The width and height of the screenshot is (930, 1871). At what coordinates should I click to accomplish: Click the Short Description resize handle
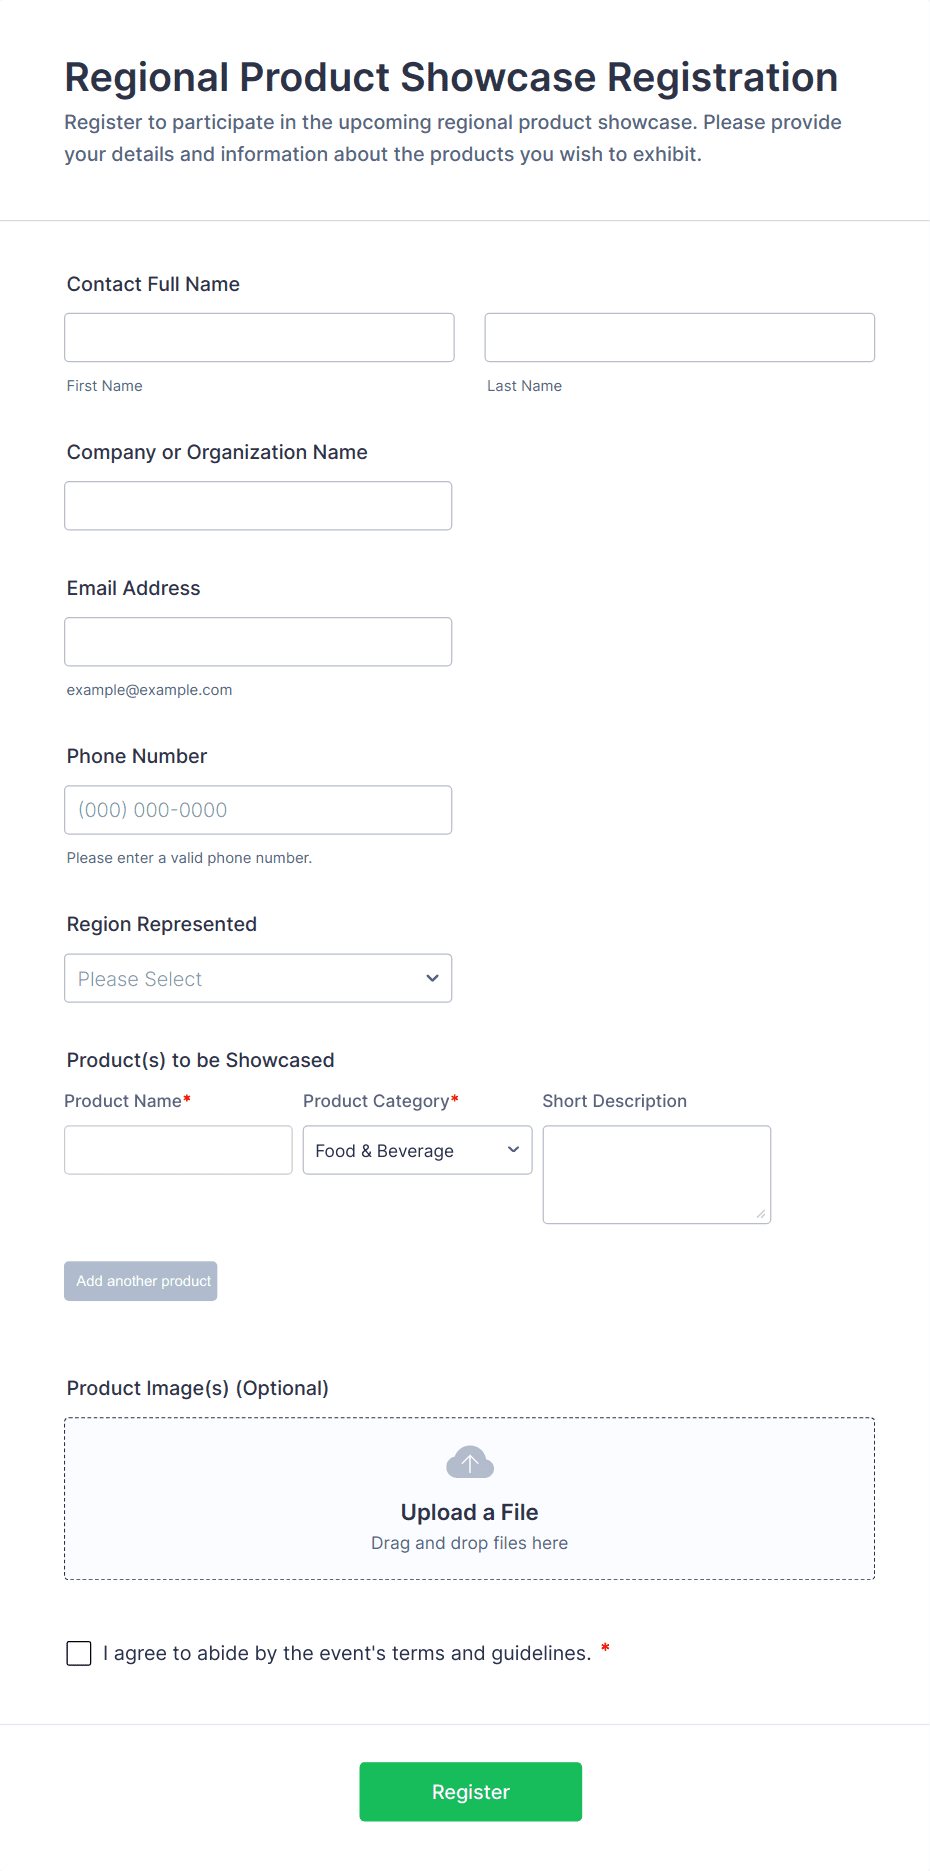pos(760,1213)
